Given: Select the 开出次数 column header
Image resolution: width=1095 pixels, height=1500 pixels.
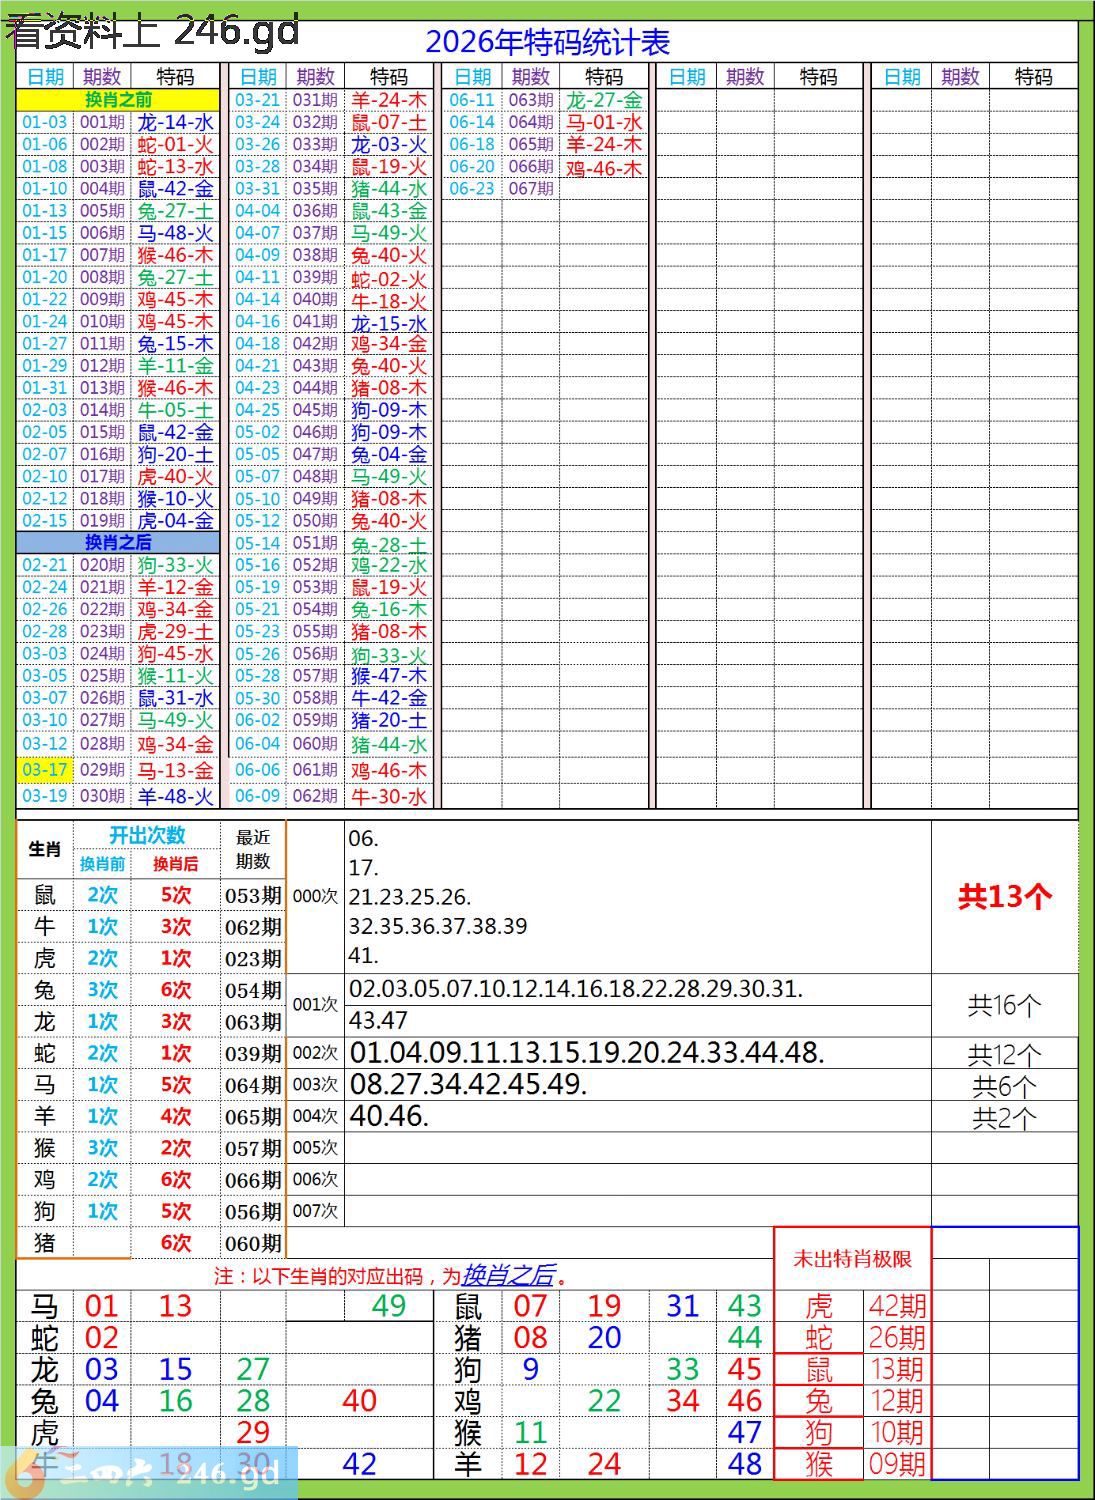Looking at the screenshot, I should pyautogui.click(x=147, y=835).
